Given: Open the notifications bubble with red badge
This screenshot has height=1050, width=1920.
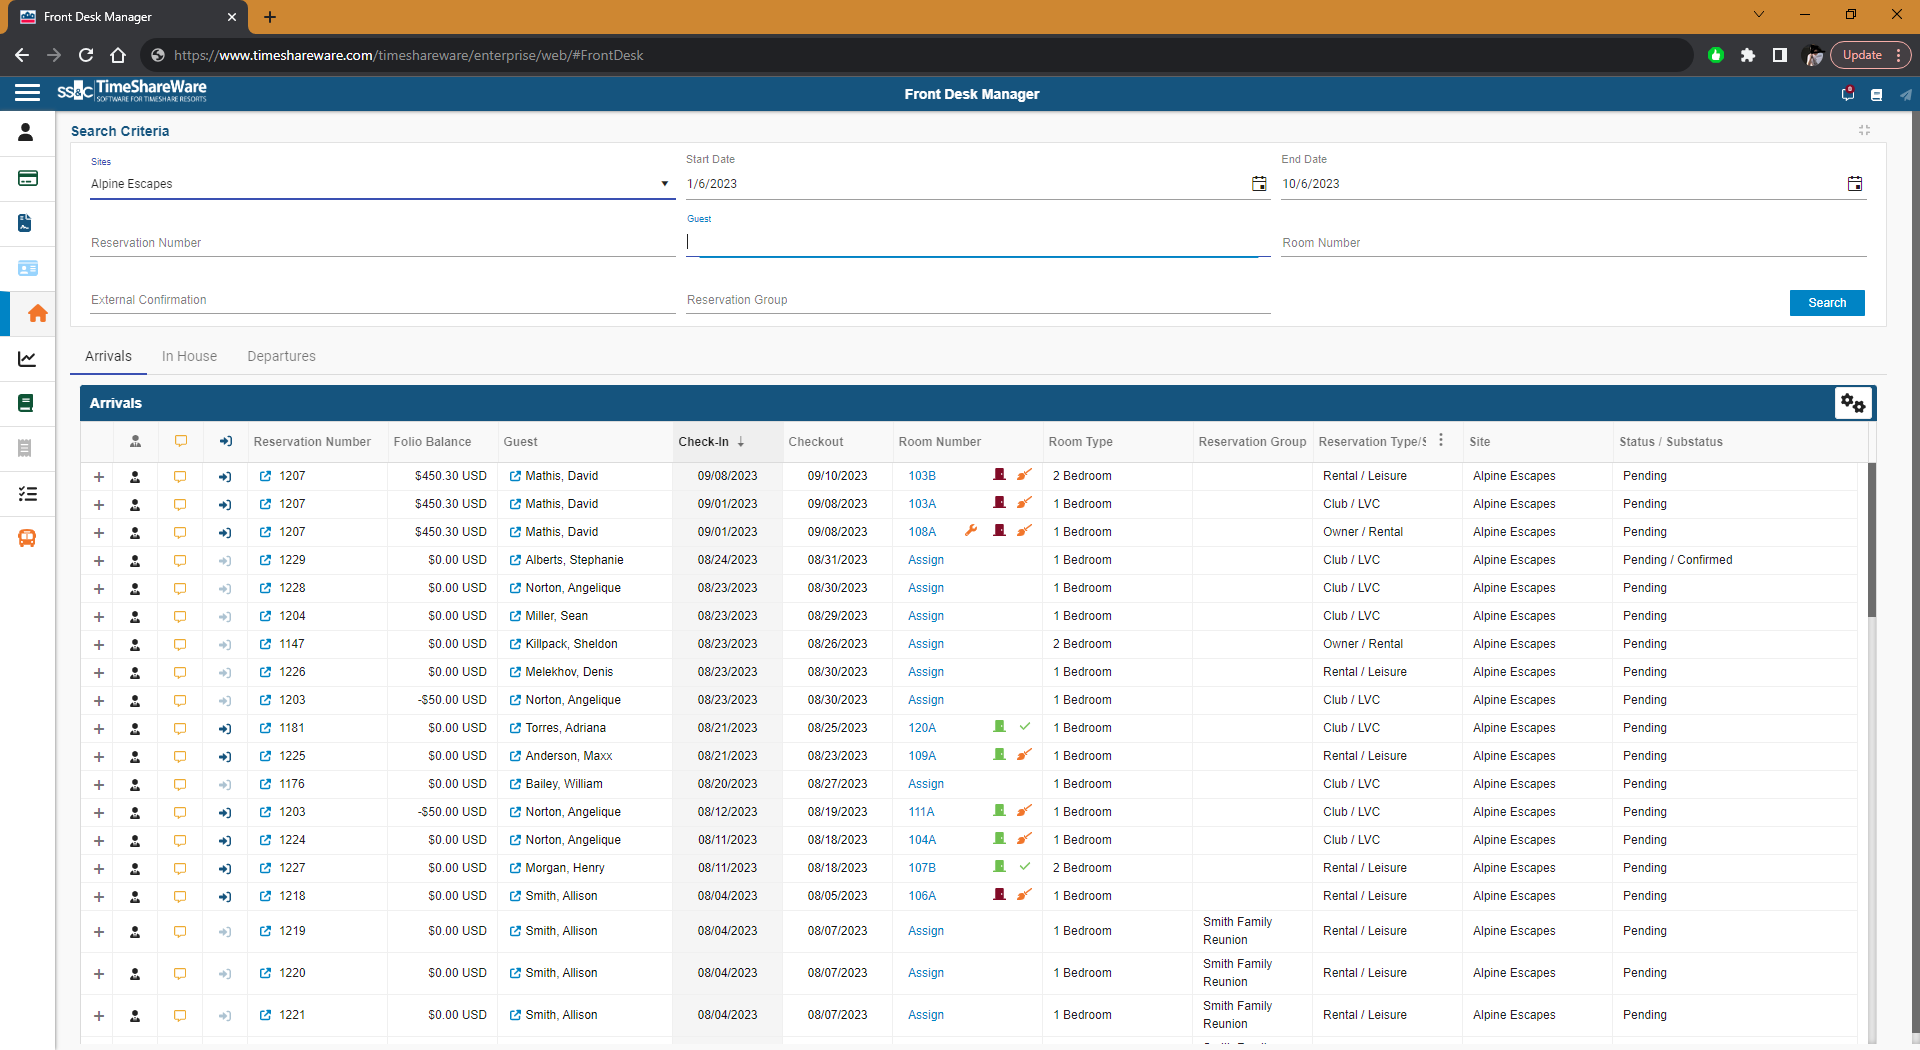Looking at the screenshot, I should (1847, 93).
